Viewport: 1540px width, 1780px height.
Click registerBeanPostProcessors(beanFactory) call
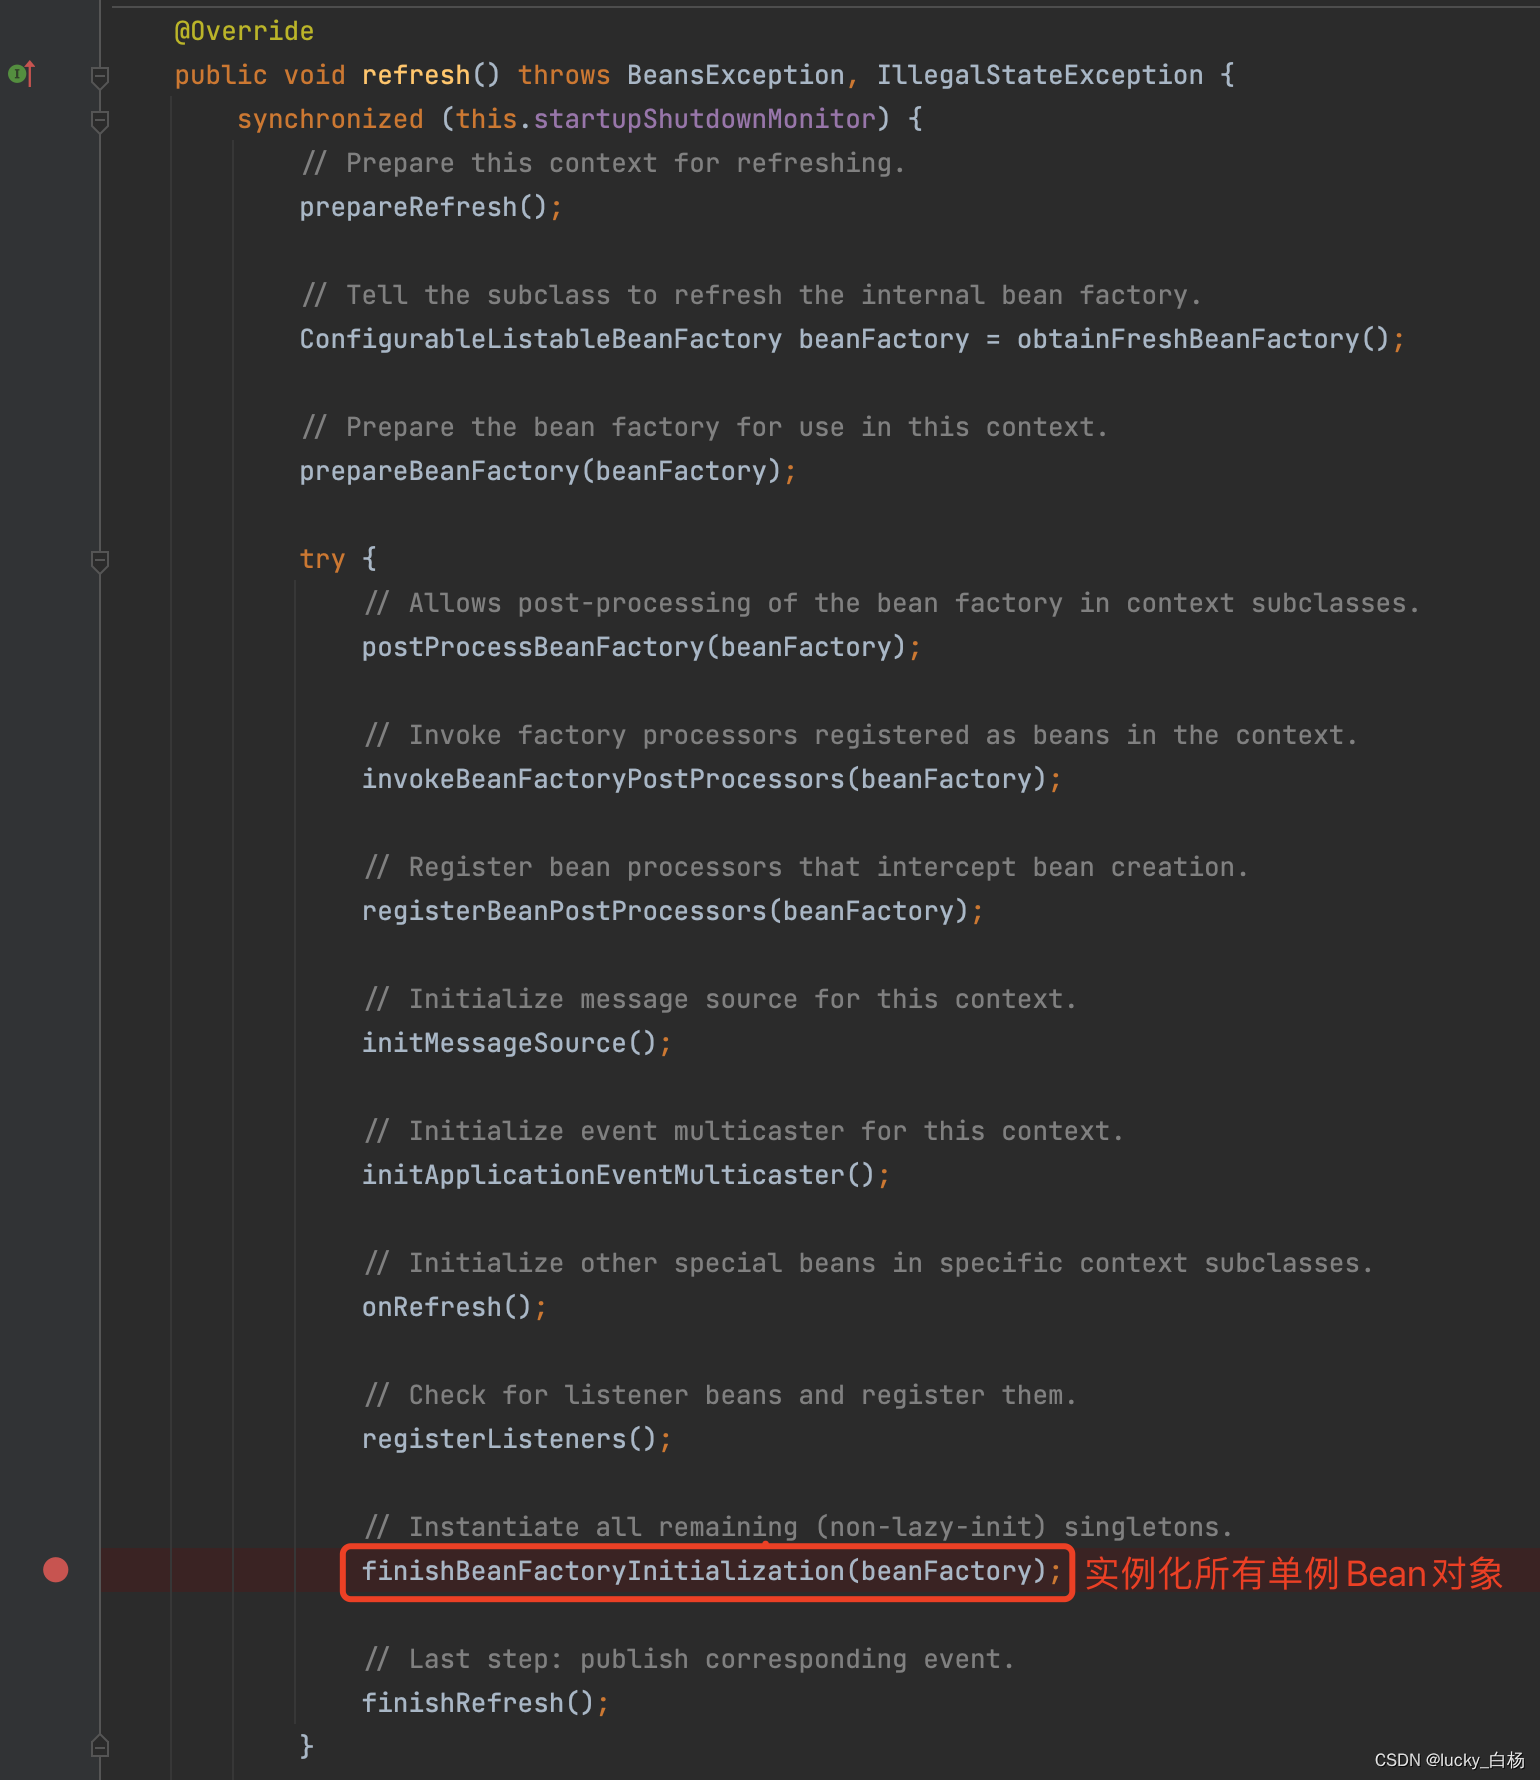[x=665, y=911]
